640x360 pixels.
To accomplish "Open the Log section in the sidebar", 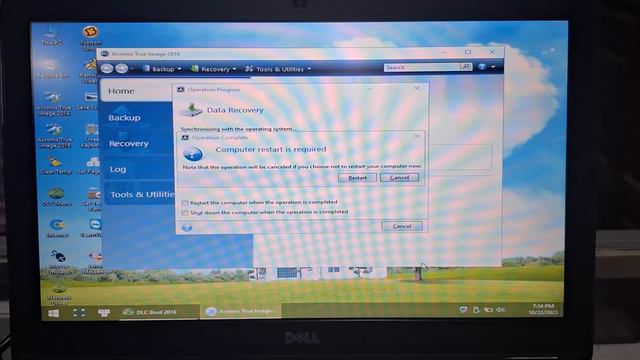I will point(138,169).
